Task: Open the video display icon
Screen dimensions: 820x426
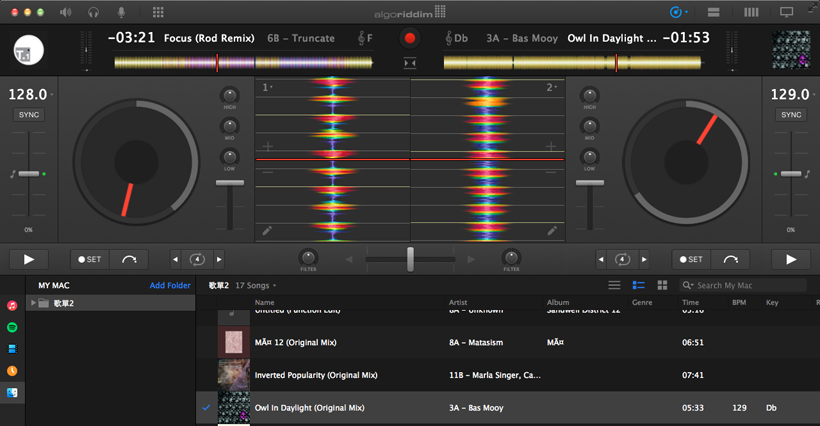Action: (x=787, y=12)
